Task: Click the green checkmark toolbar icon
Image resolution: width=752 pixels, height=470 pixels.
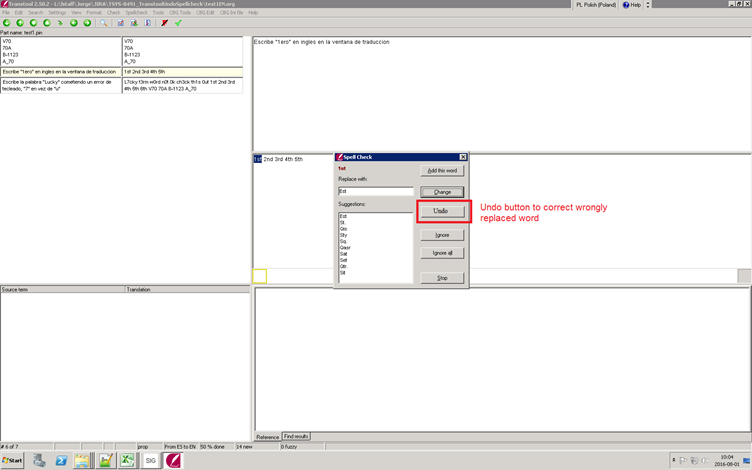Action: [178, 22]
